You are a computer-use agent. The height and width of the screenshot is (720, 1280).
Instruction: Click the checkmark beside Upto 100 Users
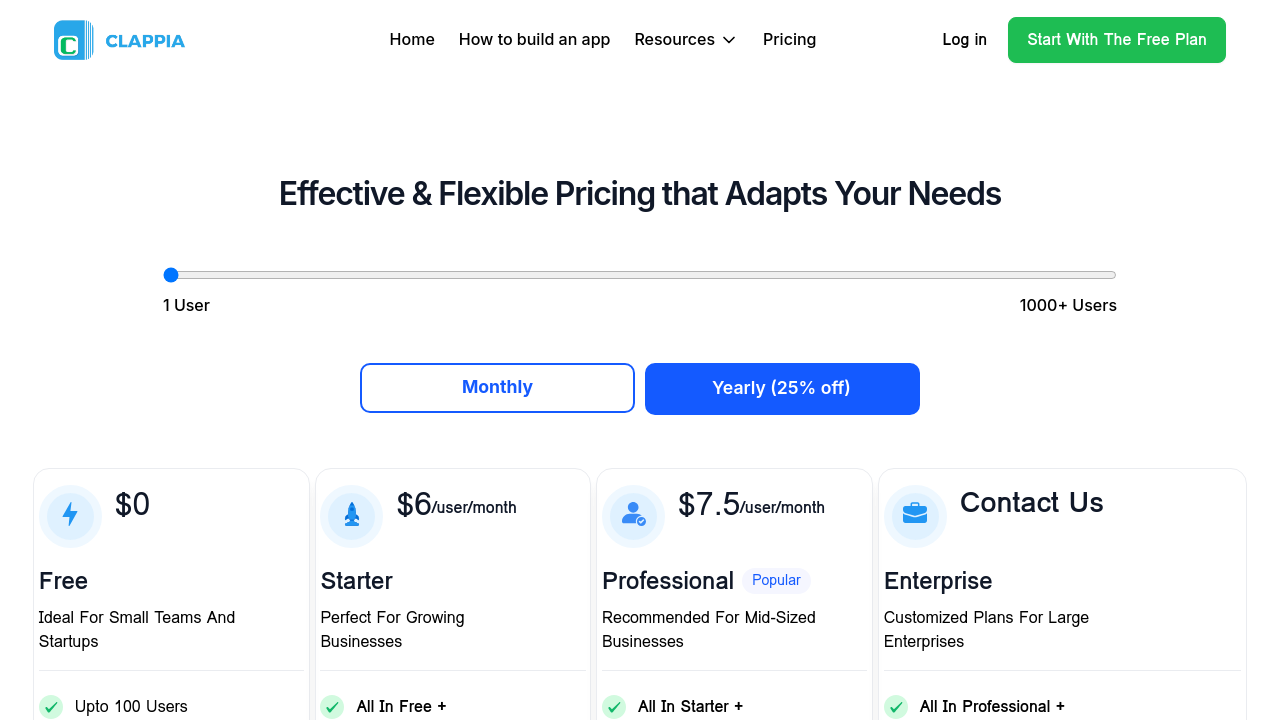51,707
